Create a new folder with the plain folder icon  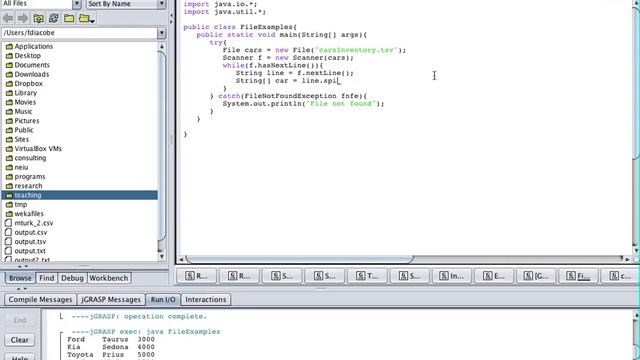pyautogui.click(x=69, y=18)
